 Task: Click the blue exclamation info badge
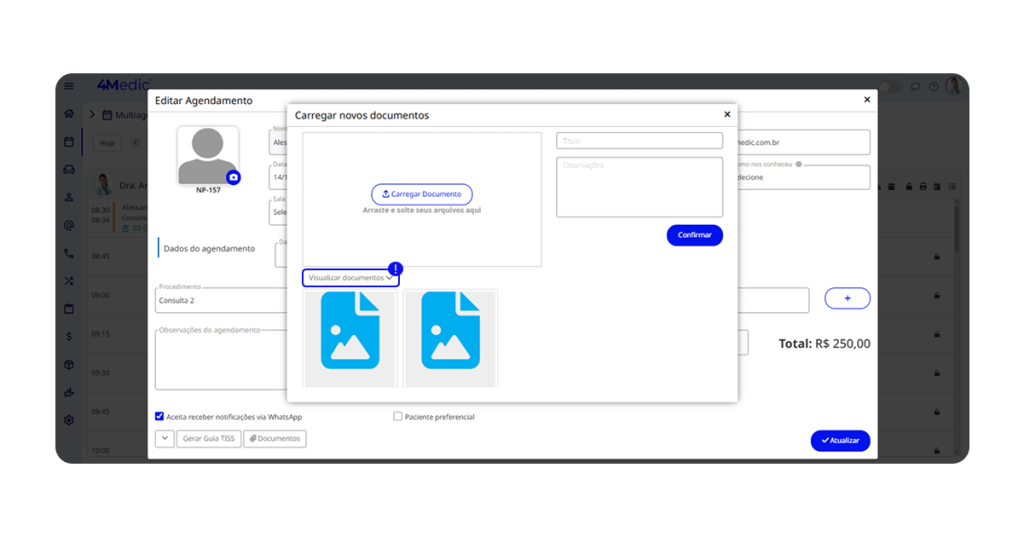pos(396,269)
